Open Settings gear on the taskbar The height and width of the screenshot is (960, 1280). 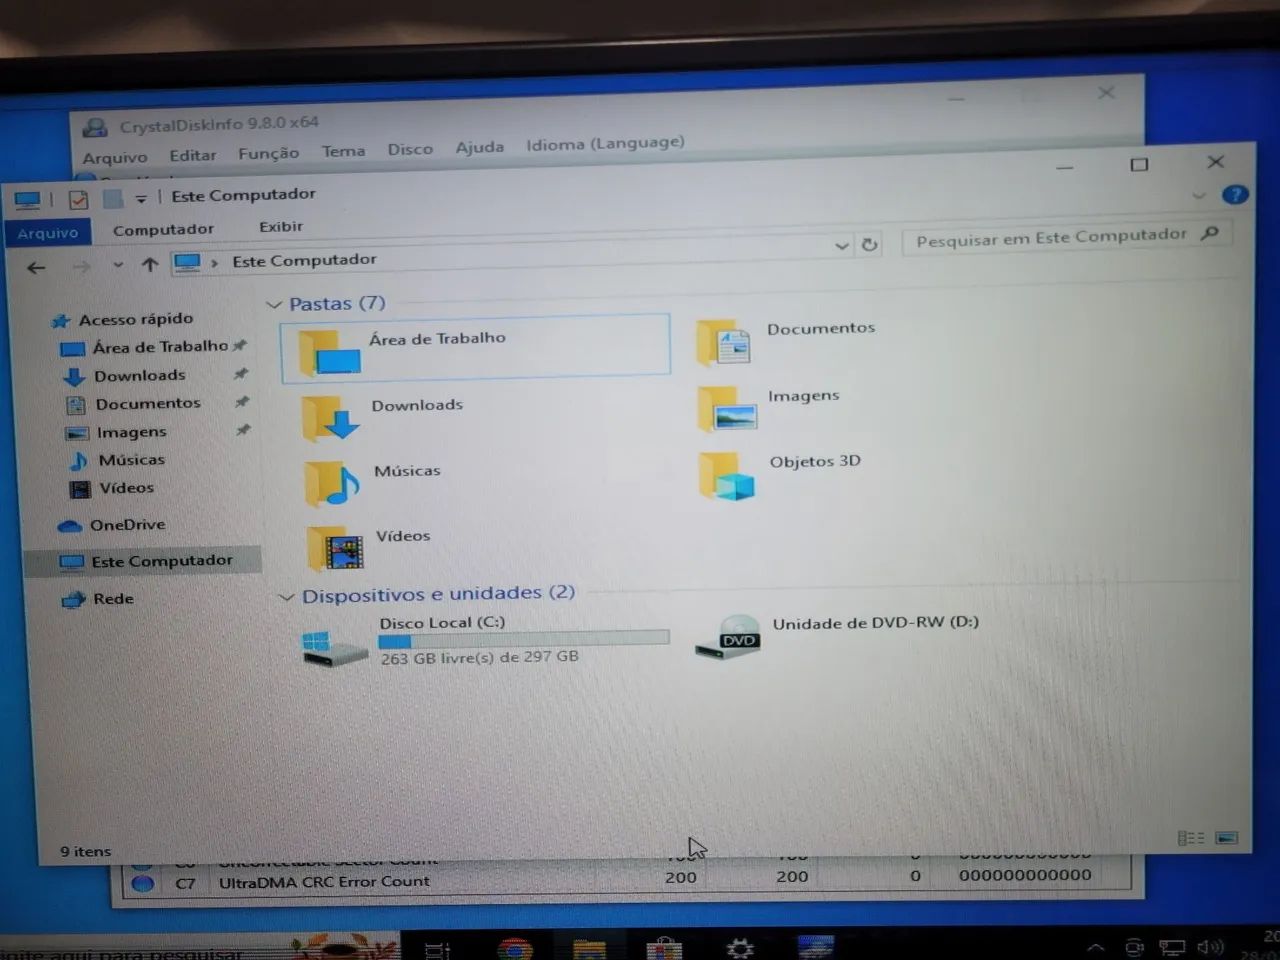[x=740, y=947]
